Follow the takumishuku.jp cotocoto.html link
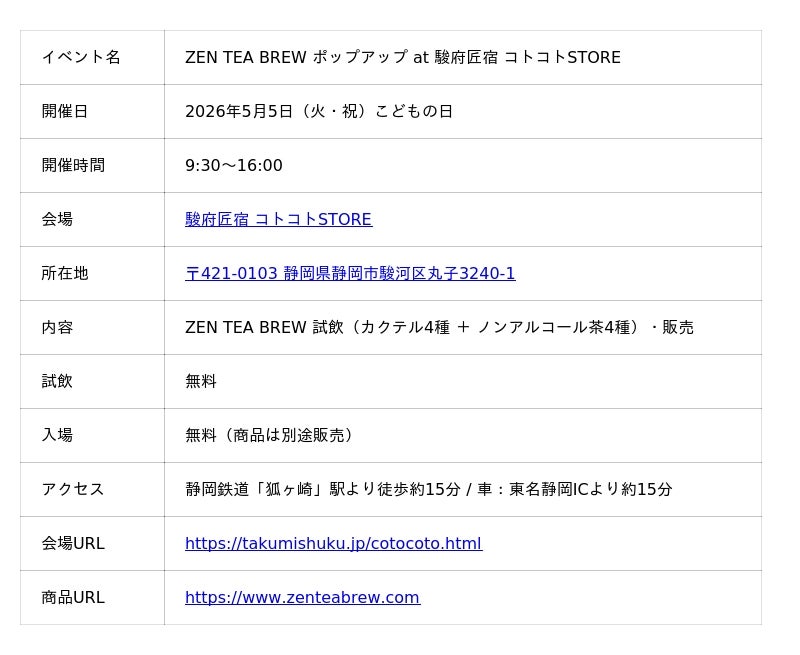The height and width of the screenshot is (655, 800). [334, 543]
